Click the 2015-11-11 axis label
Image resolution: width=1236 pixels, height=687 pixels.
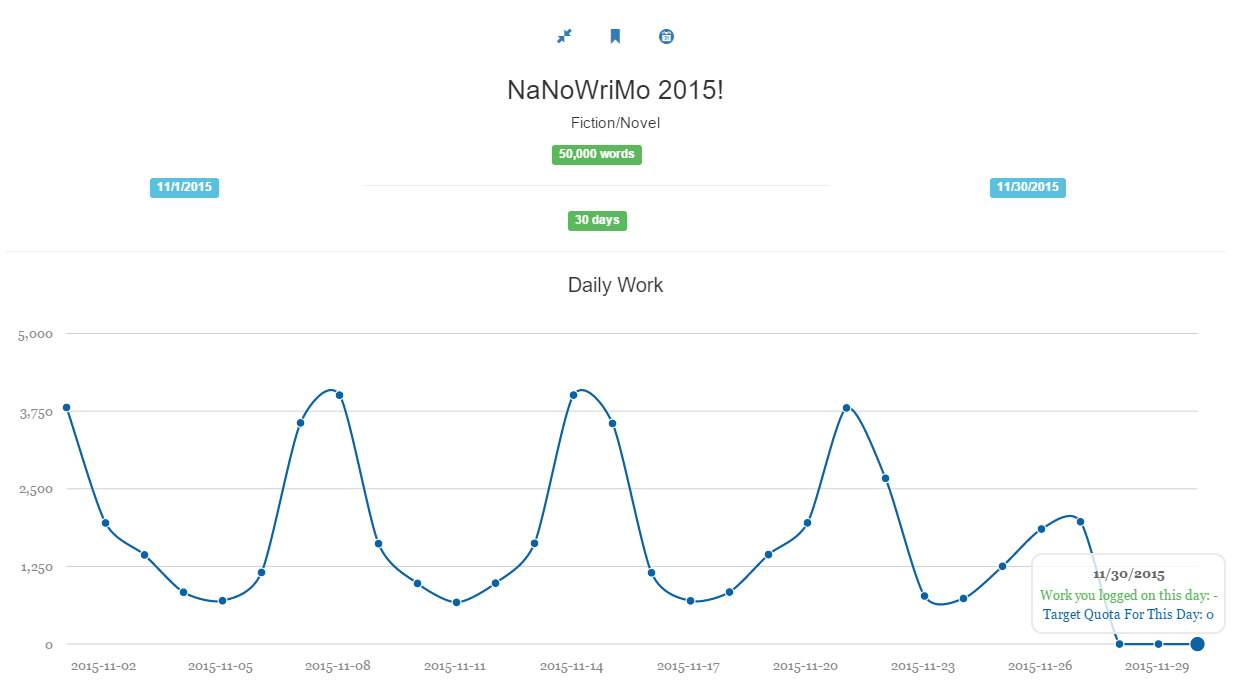(x=454, y=666)
